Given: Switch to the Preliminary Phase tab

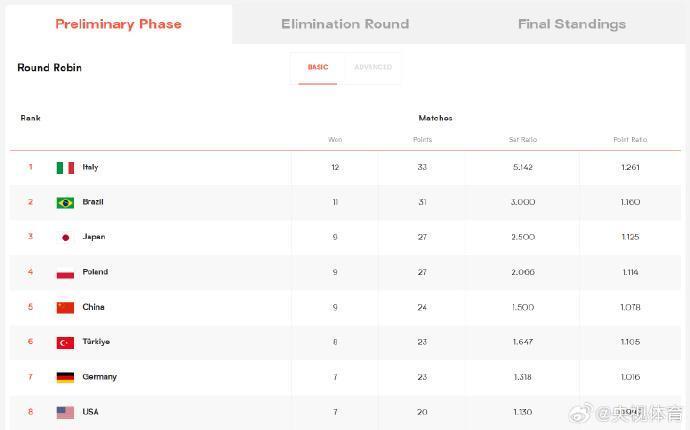Looking at the screenshot, I should [117, 24].
